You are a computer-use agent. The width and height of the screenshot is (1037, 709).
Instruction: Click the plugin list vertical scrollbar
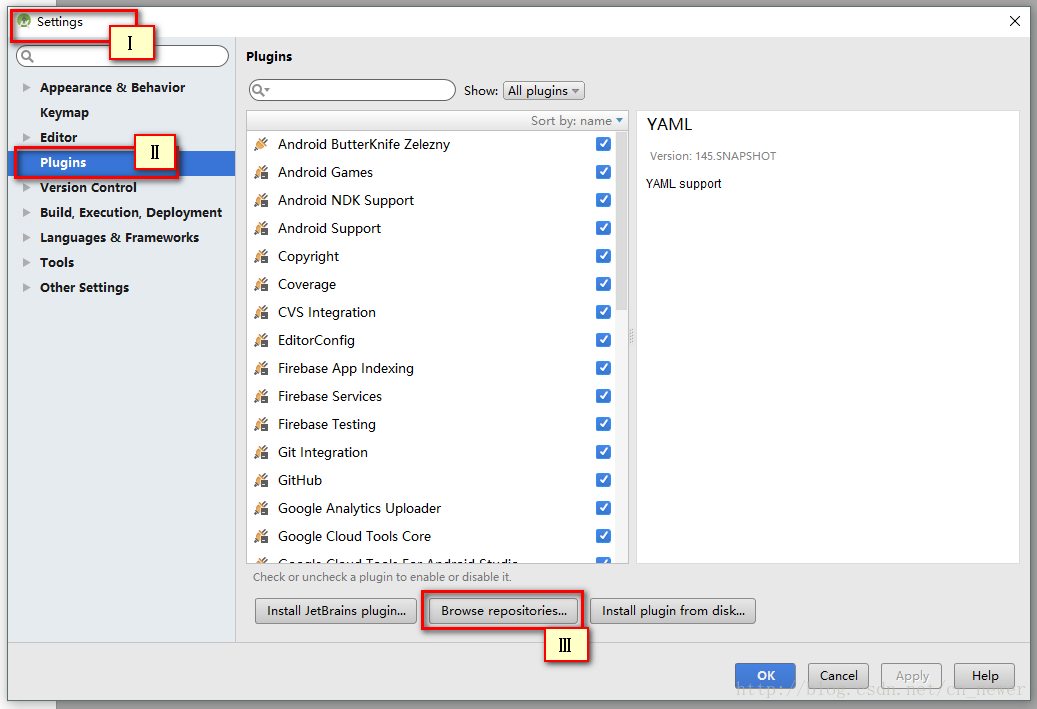[621, 220]
